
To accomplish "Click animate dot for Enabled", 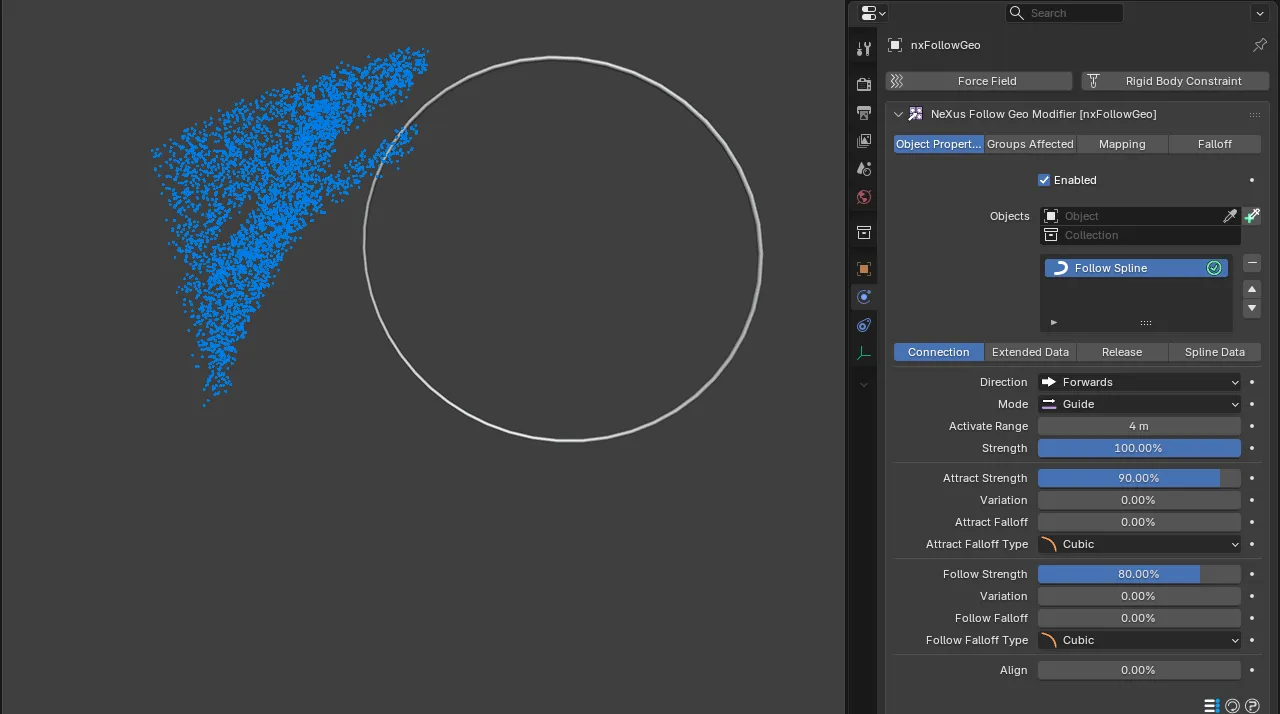I will click(x=1252, y=180).
